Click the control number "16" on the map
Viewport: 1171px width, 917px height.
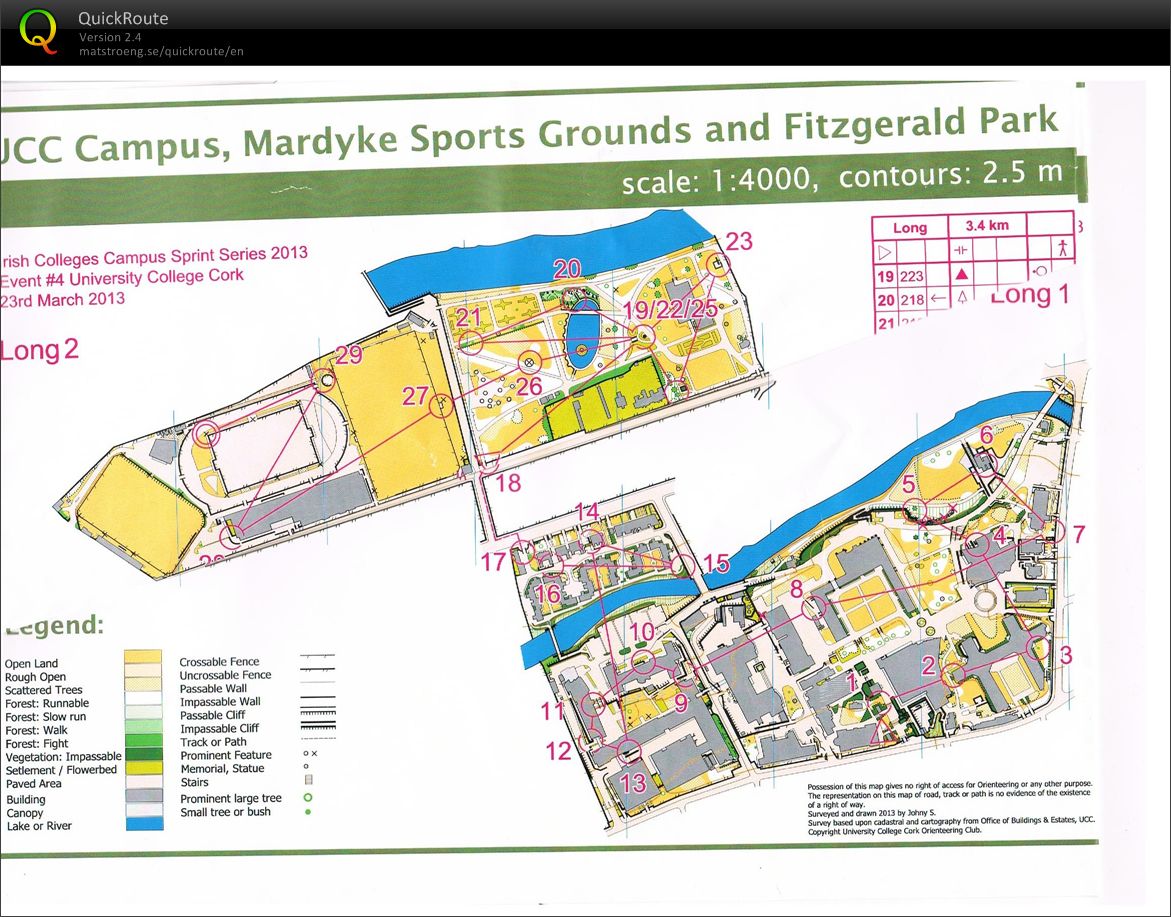pos(547,594)
